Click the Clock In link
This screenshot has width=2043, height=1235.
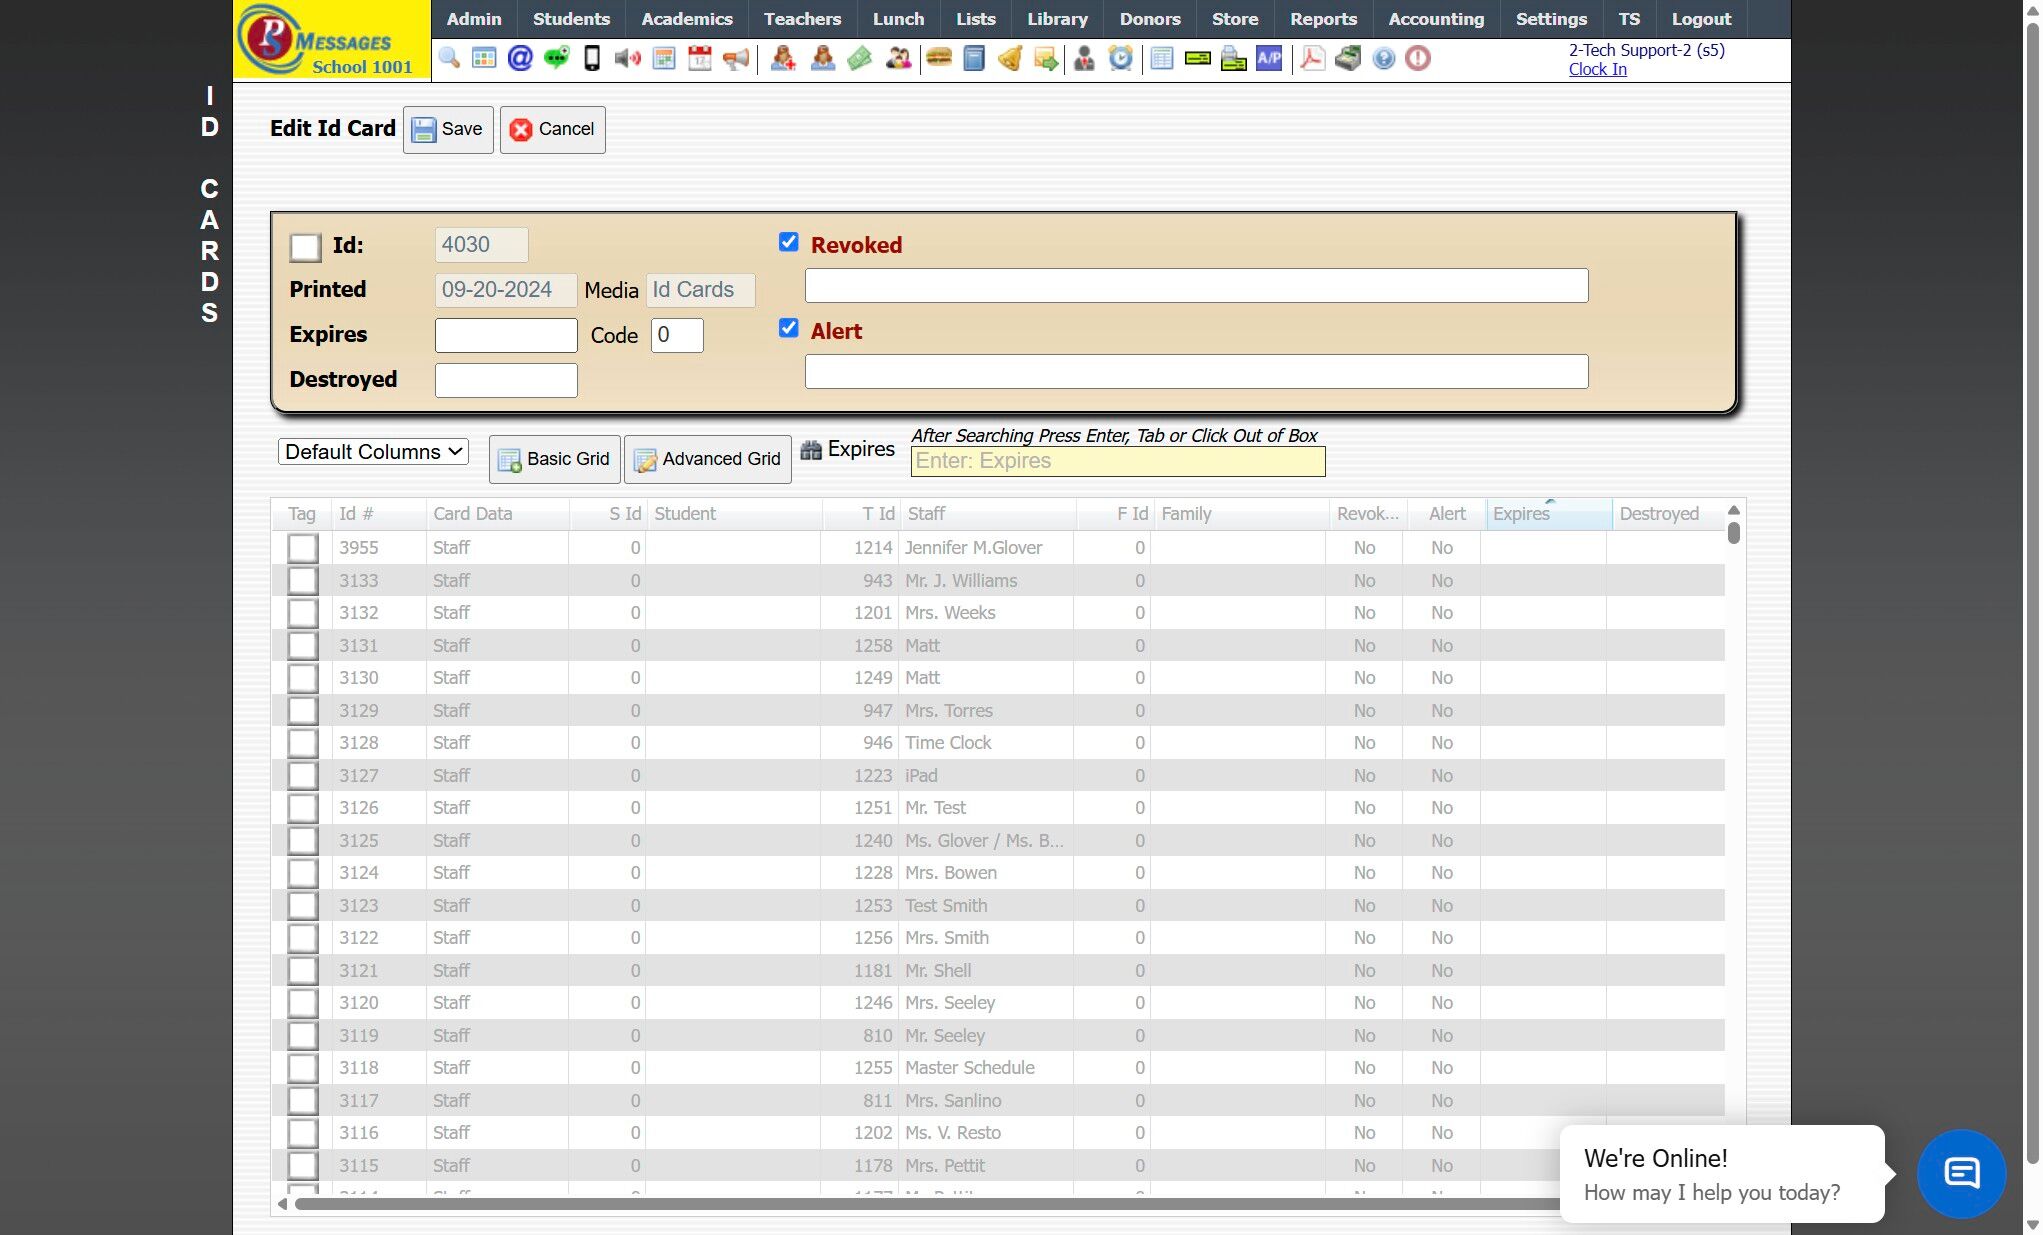coord(1597,69)
